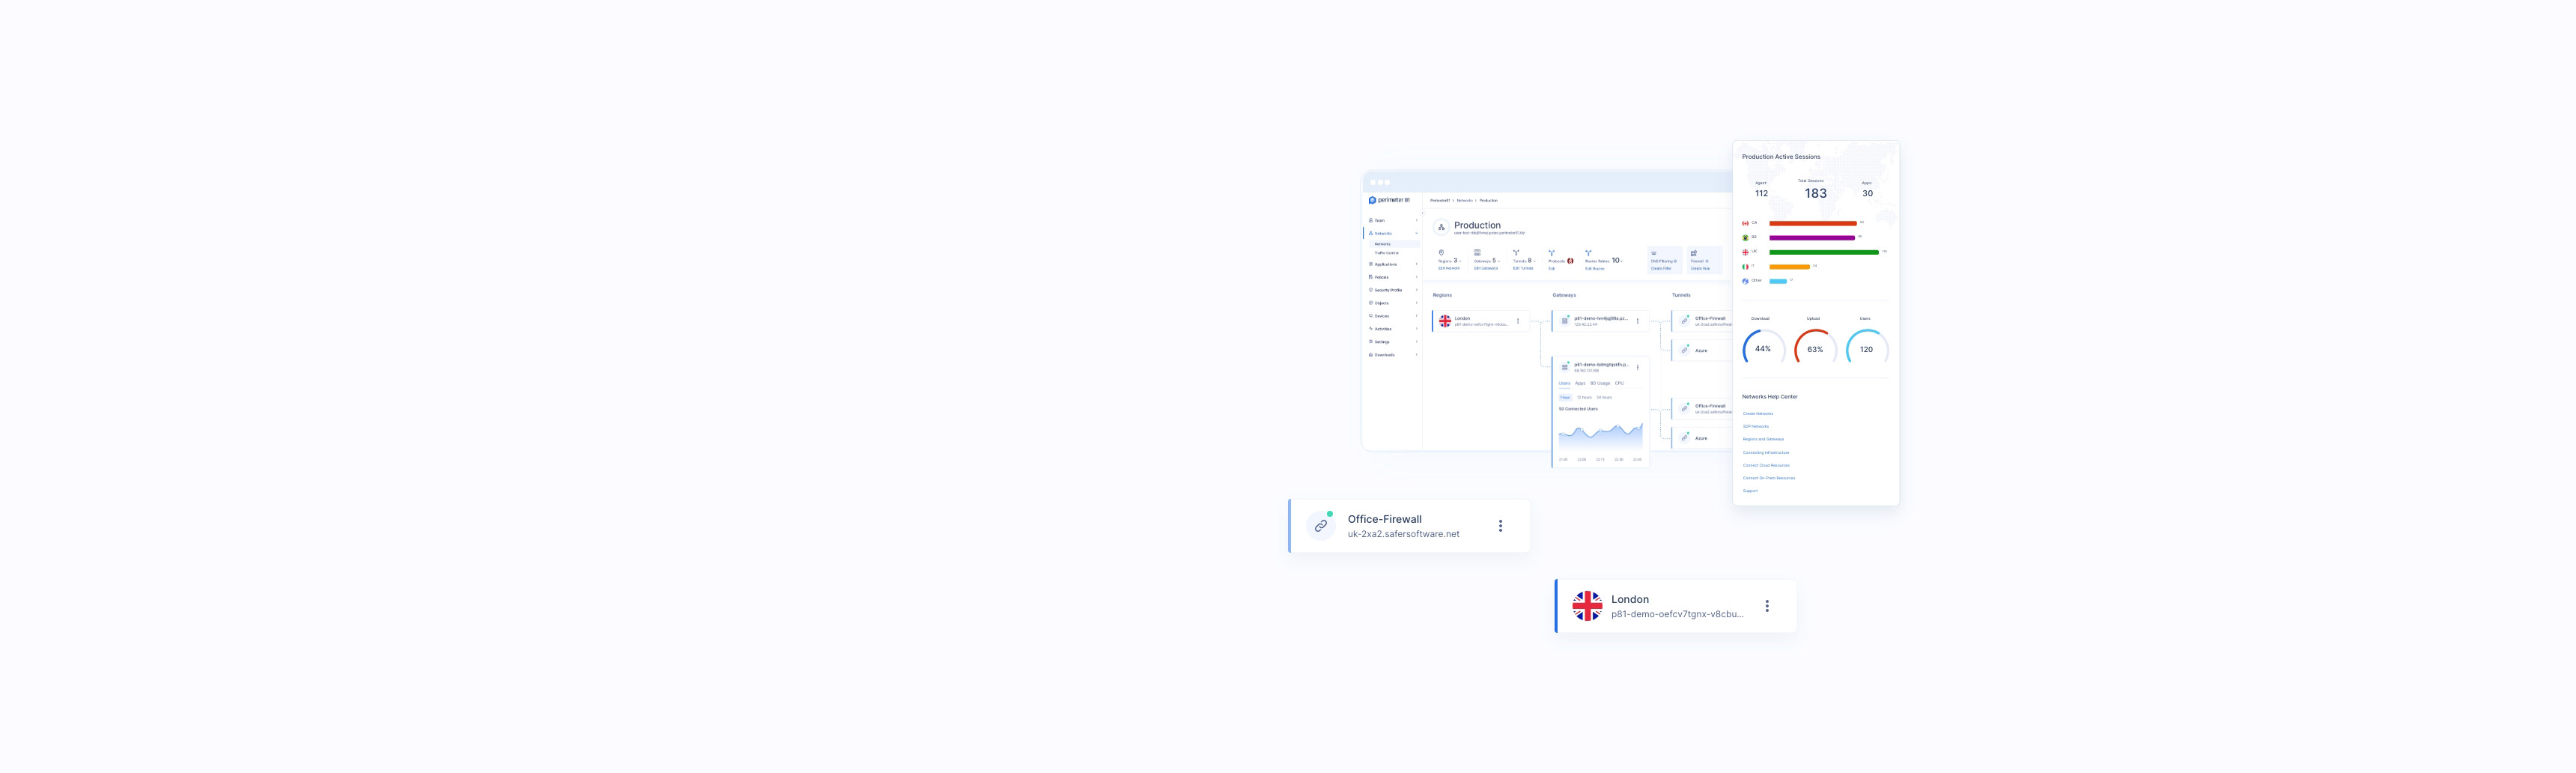Viewport: 2576px width, 773px height.
Task: Select the 12 hours time range
Action: [x=1584, y=397]
